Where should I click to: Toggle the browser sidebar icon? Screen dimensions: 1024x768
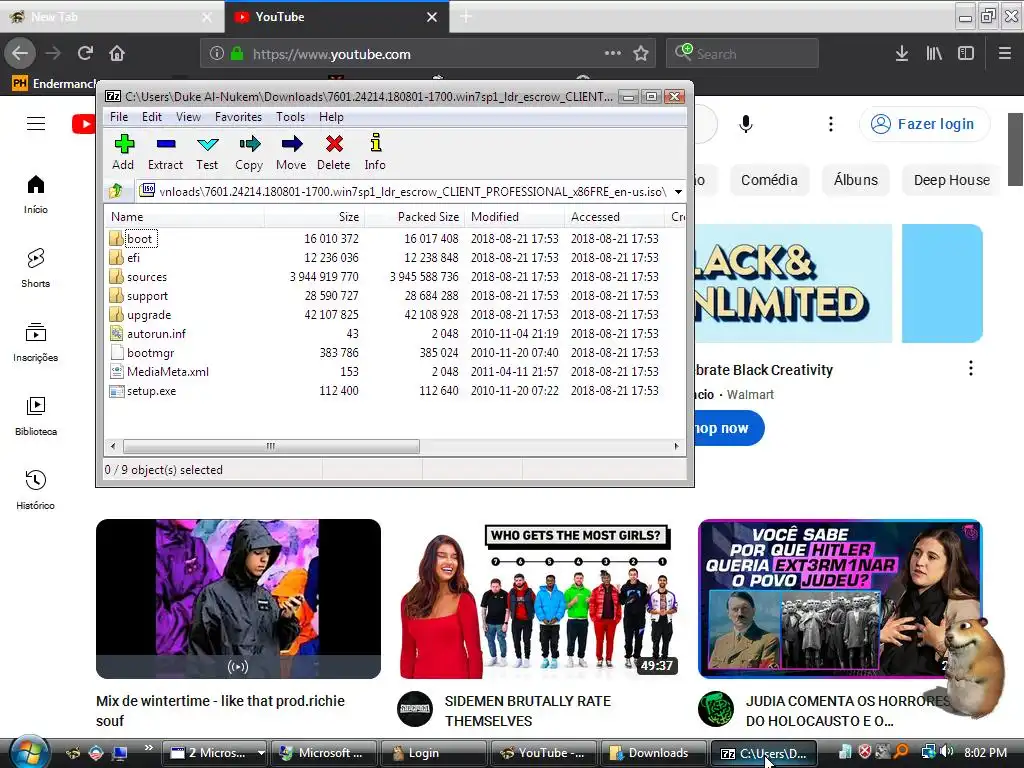(x=966, y=54)
